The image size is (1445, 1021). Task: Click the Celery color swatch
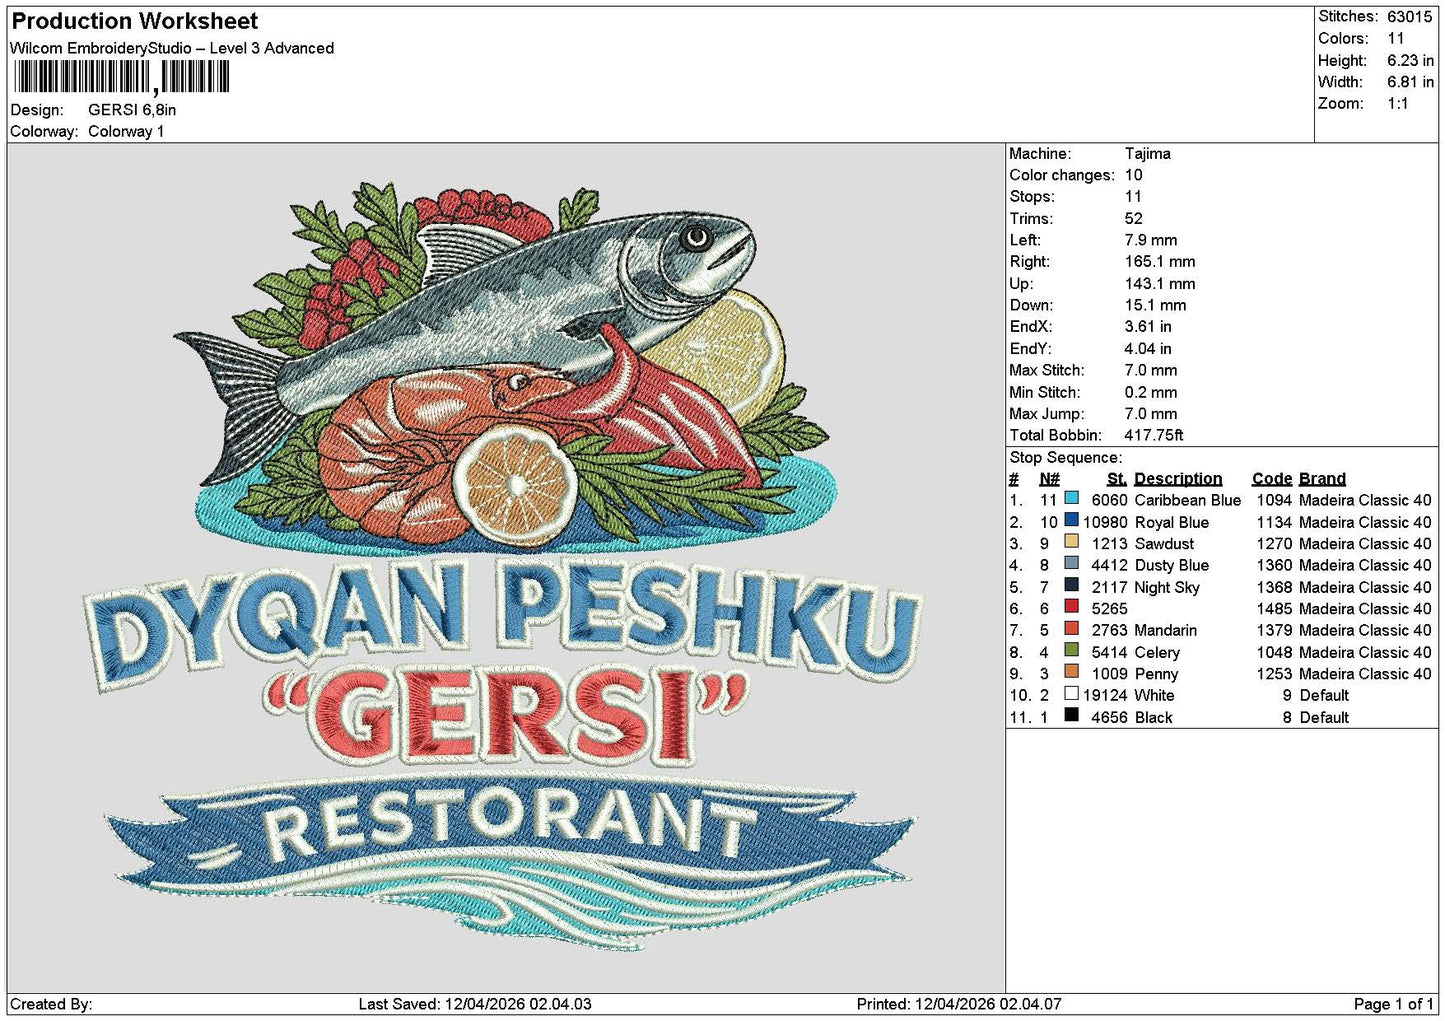point(1072,651)
